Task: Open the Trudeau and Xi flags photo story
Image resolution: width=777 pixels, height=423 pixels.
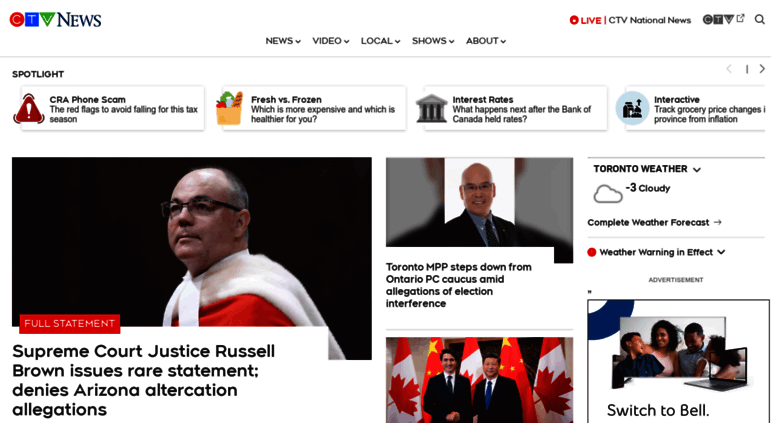Action: click(x=479, y=380)
